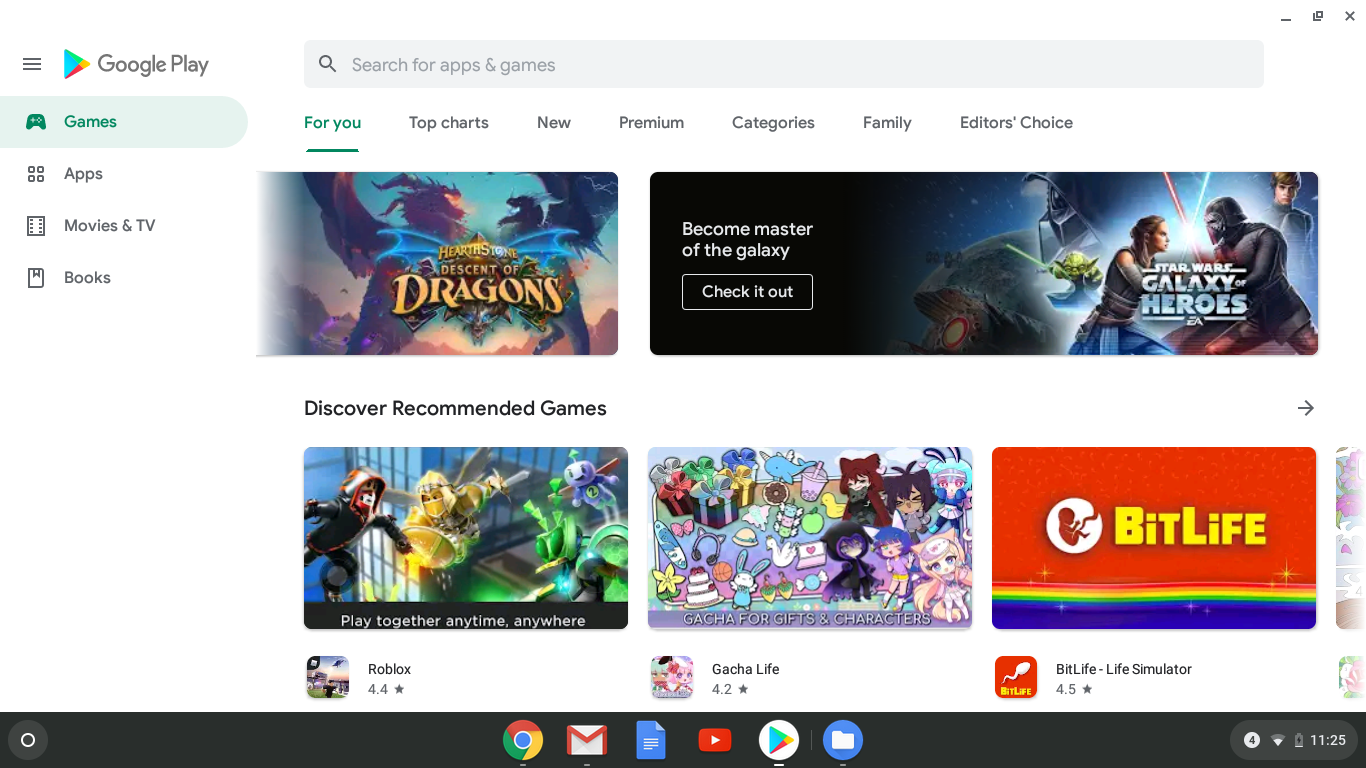1366x768 pixels.
Task: Open the Categories tab
Action: (x=773, y=123)
